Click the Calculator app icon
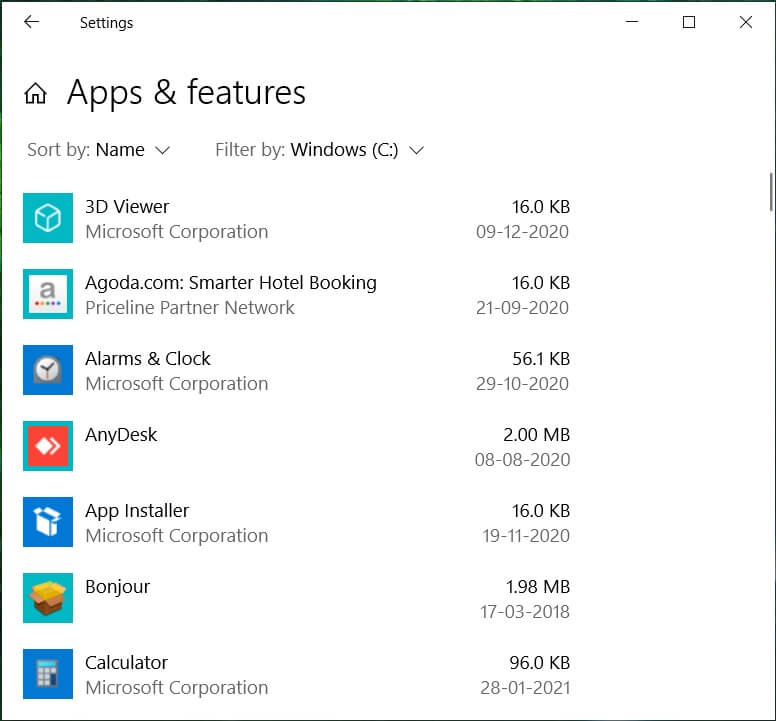 tap(48, 674)
